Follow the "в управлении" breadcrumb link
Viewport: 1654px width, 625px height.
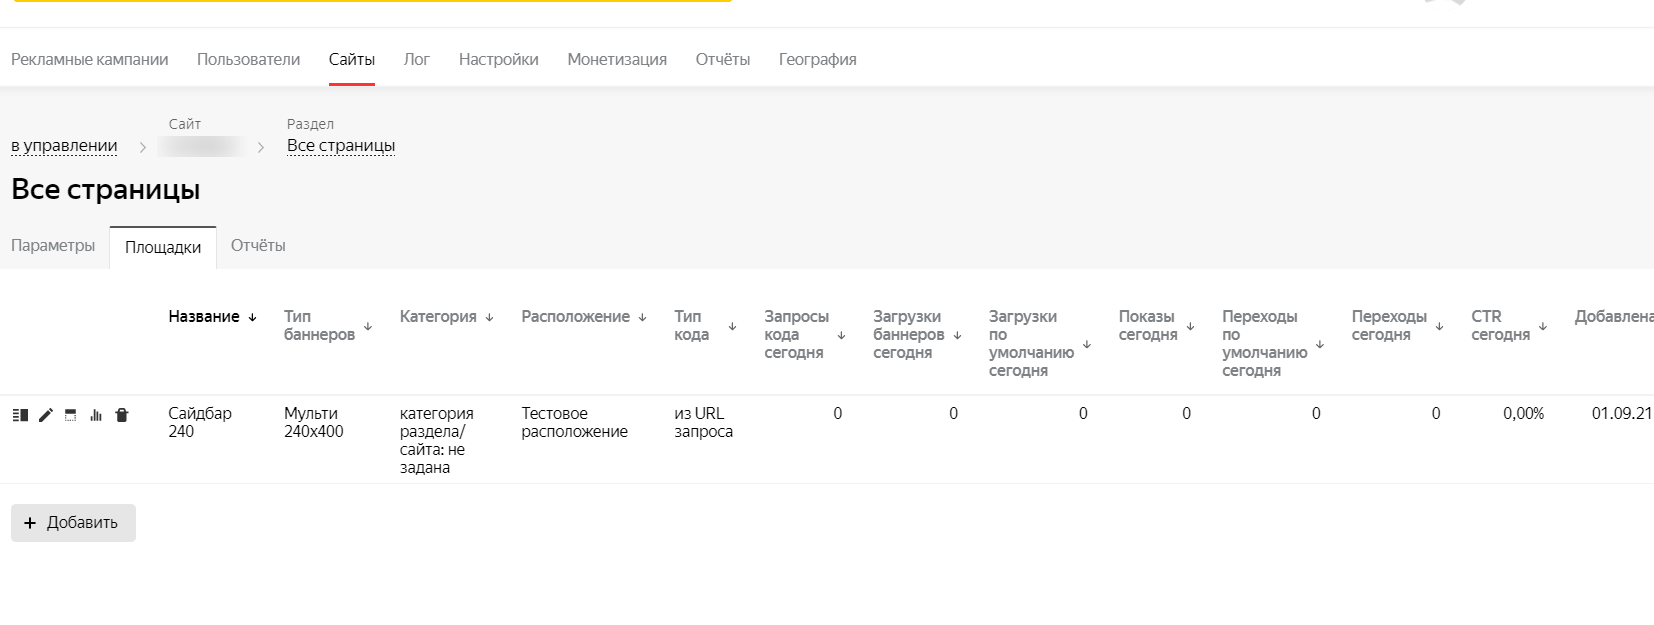(64, 146)
